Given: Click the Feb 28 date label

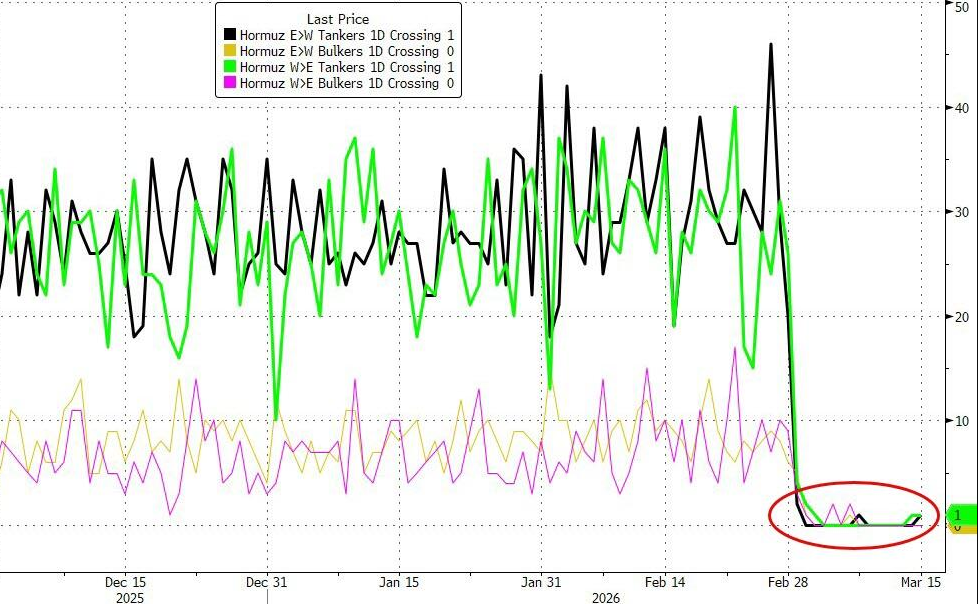Looking at the screenshot, I should pos(788,582).
